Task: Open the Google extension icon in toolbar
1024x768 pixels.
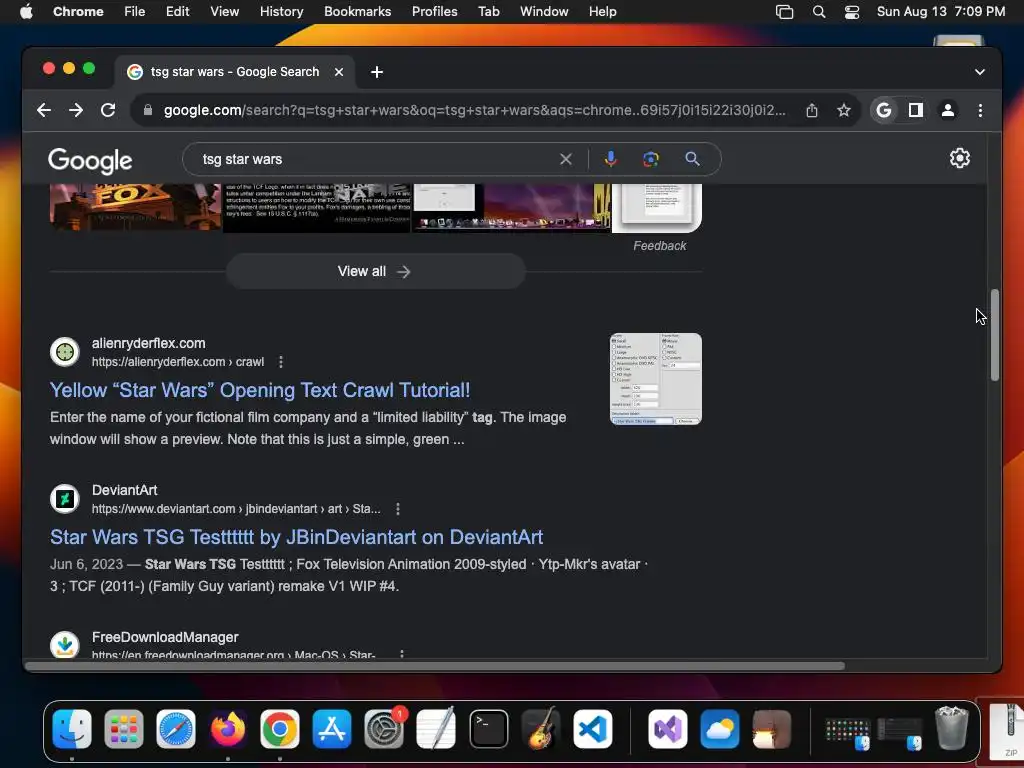Action: [884, 110]
